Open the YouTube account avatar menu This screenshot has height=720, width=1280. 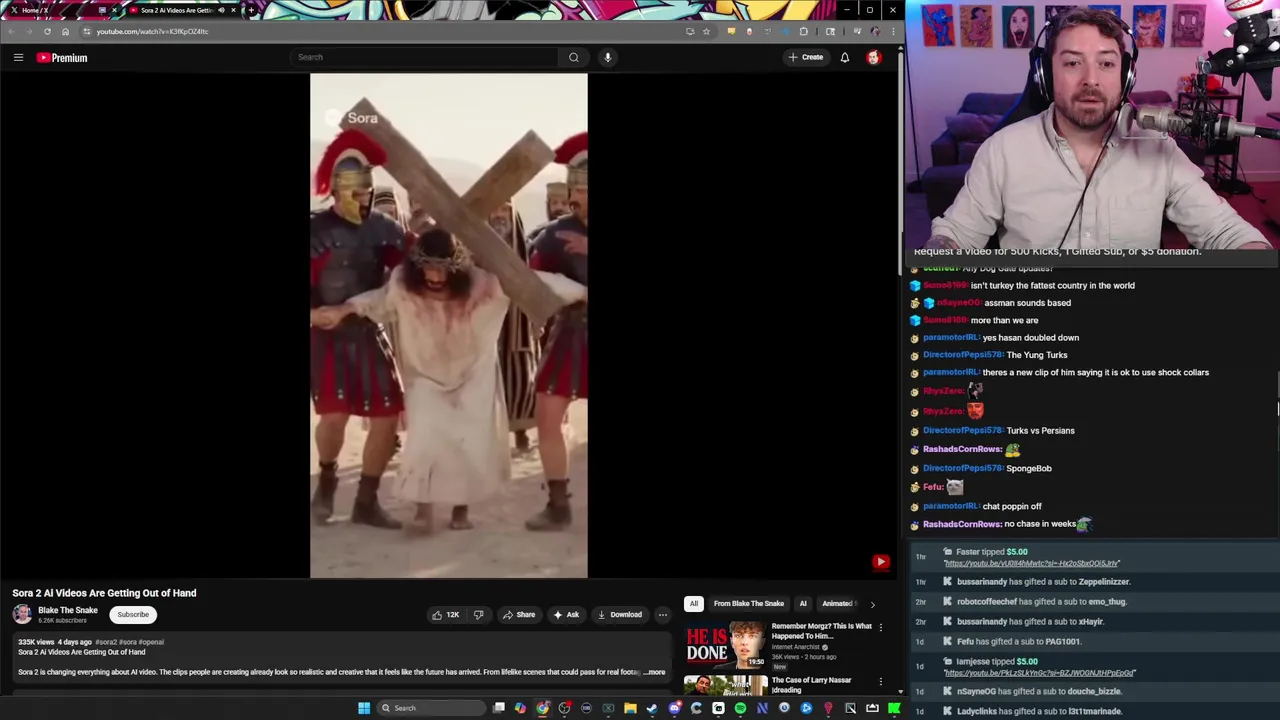coord(874,57)
